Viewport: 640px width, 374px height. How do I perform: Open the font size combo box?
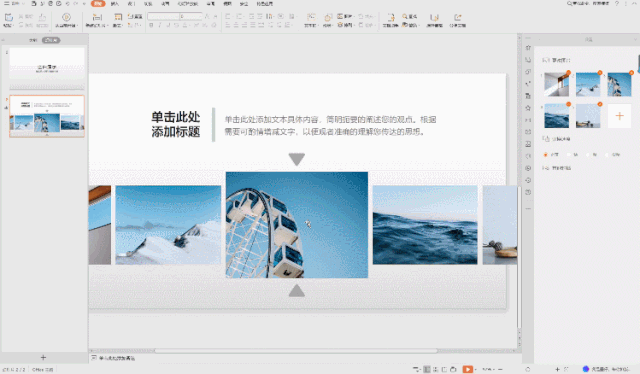click(x=191, y=16)
